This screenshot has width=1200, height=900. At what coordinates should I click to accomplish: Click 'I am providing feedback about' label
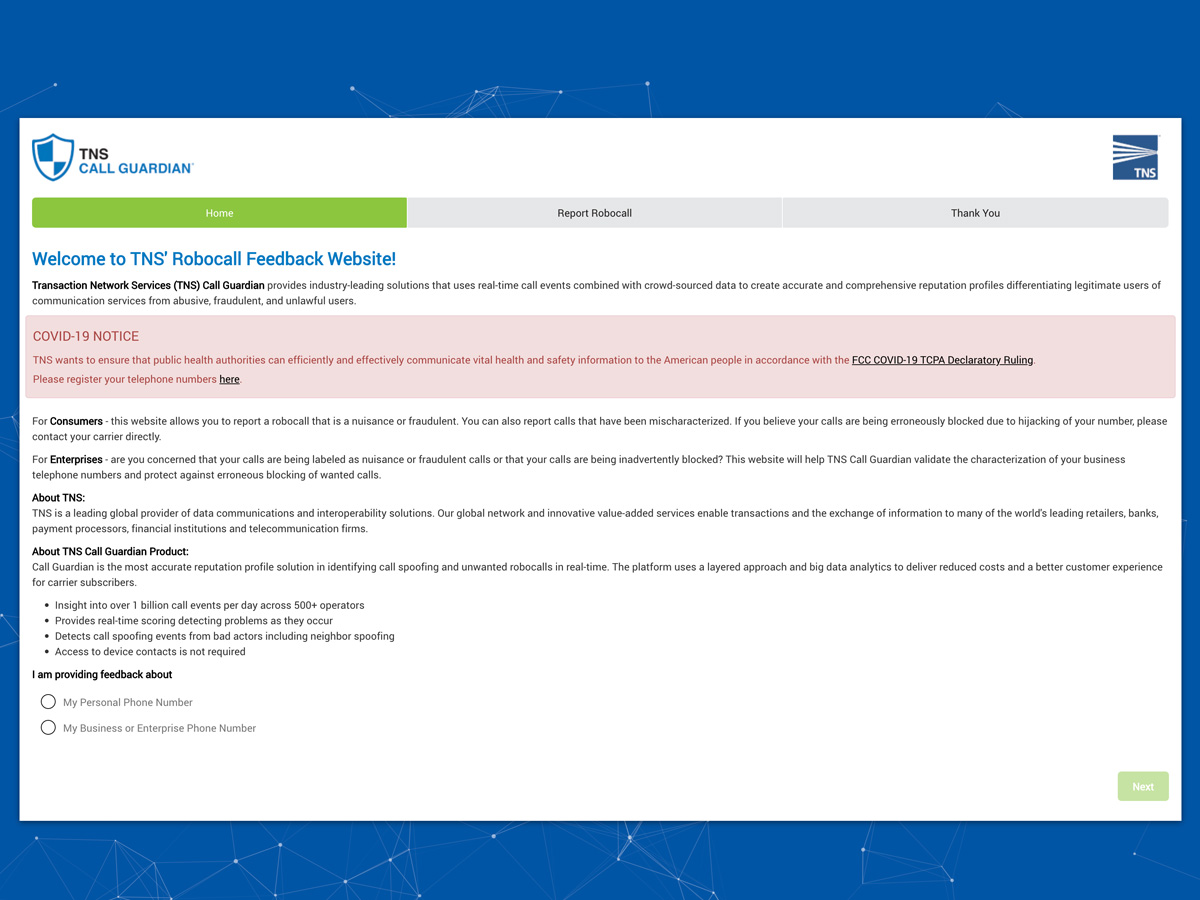click(102, 675)
